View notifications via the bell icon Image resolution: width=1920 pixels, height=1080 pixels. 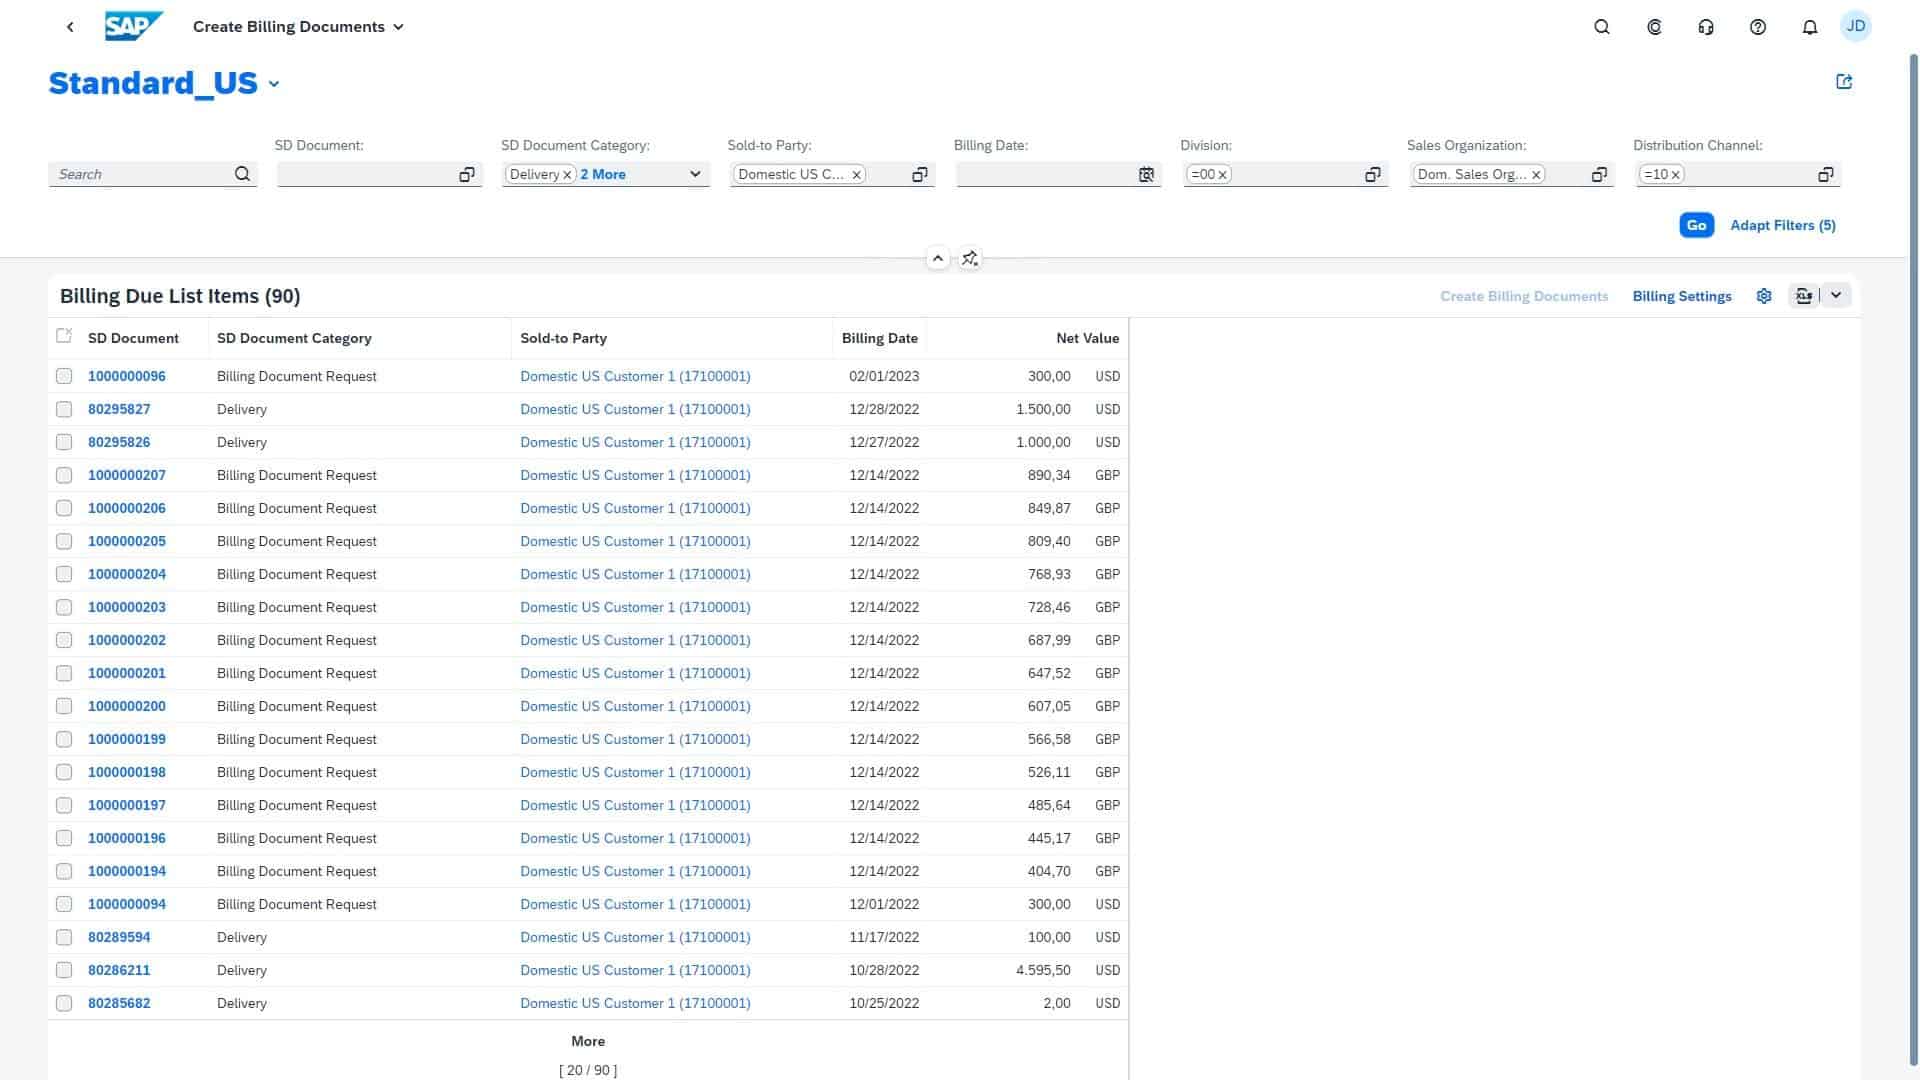click(x=1809, y=26)
